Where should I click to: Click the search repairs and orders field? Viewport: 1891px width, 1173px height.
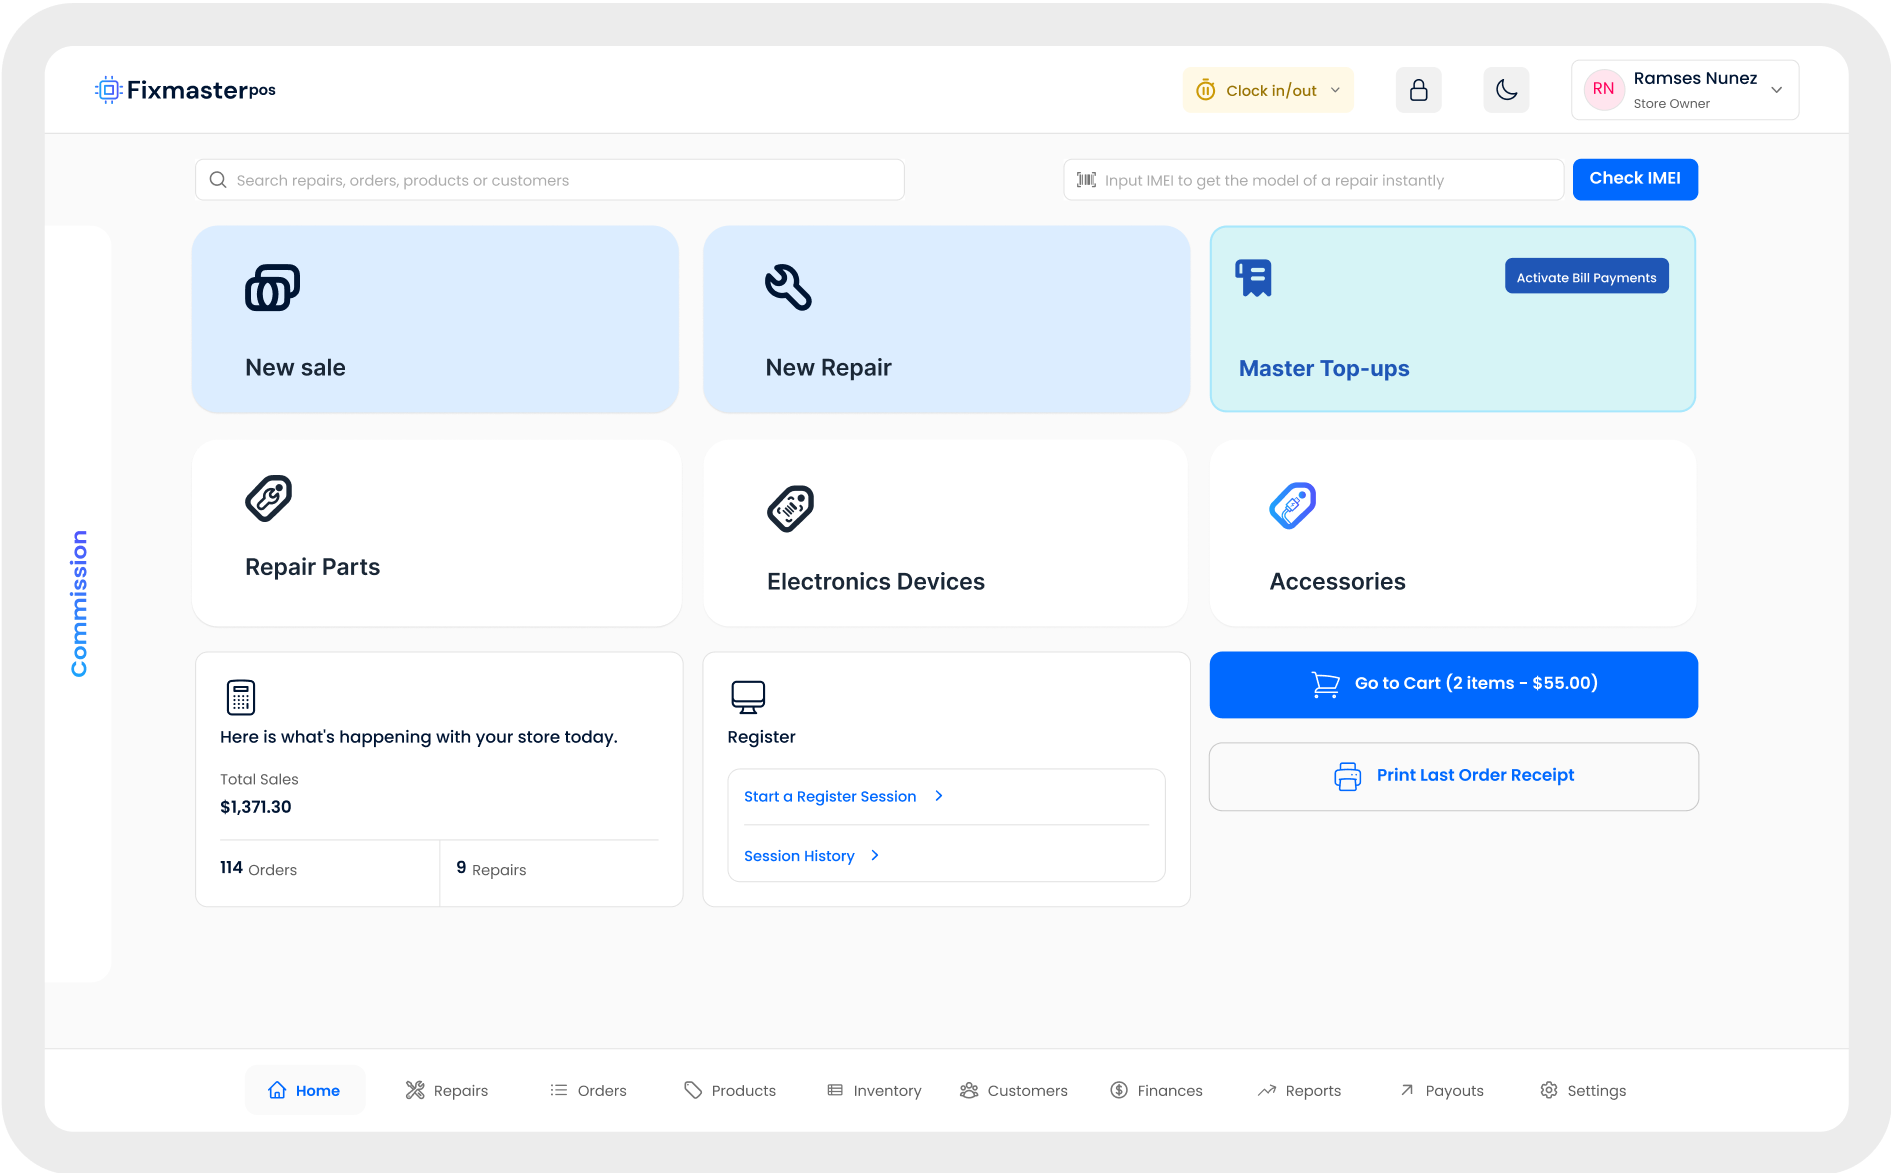pos(550,181)
